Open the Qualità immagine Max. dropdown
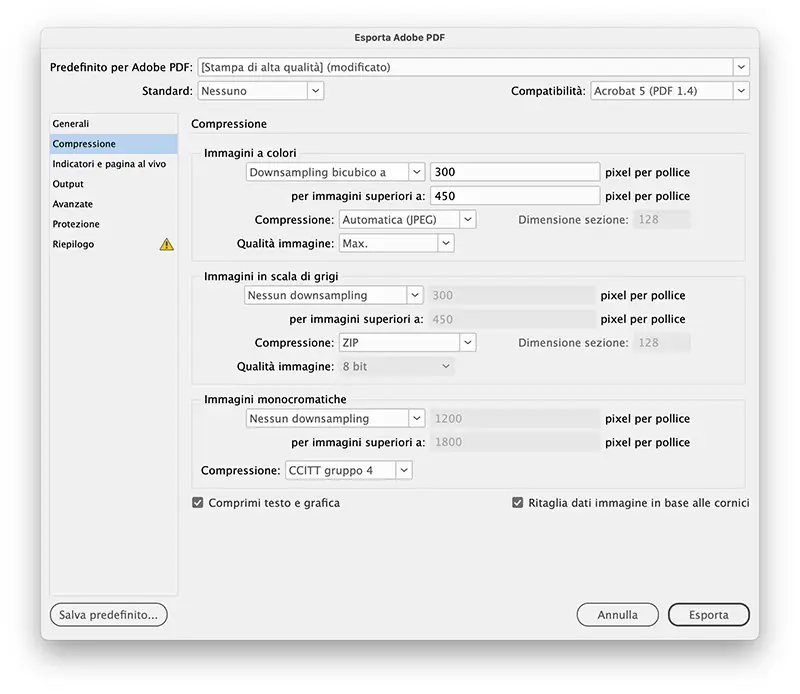 coord(396,243)
